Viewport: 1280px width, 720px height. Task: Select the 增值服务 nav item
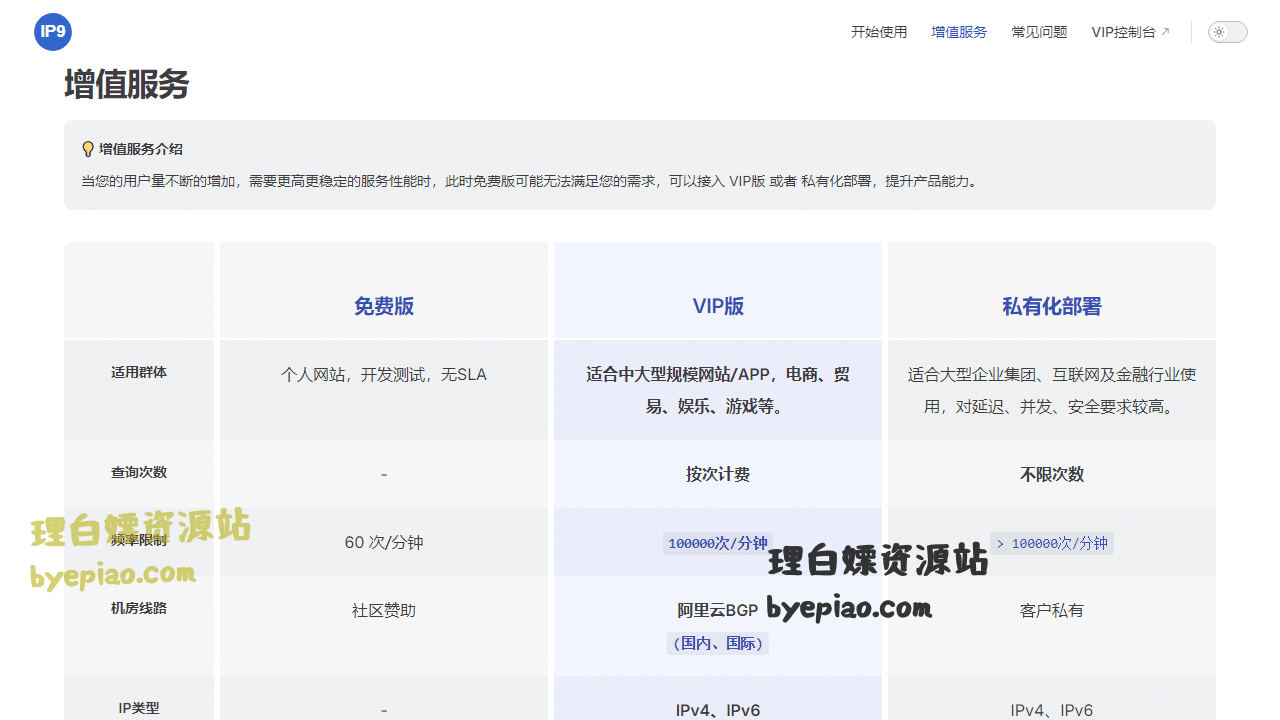[x=959, y=32]
